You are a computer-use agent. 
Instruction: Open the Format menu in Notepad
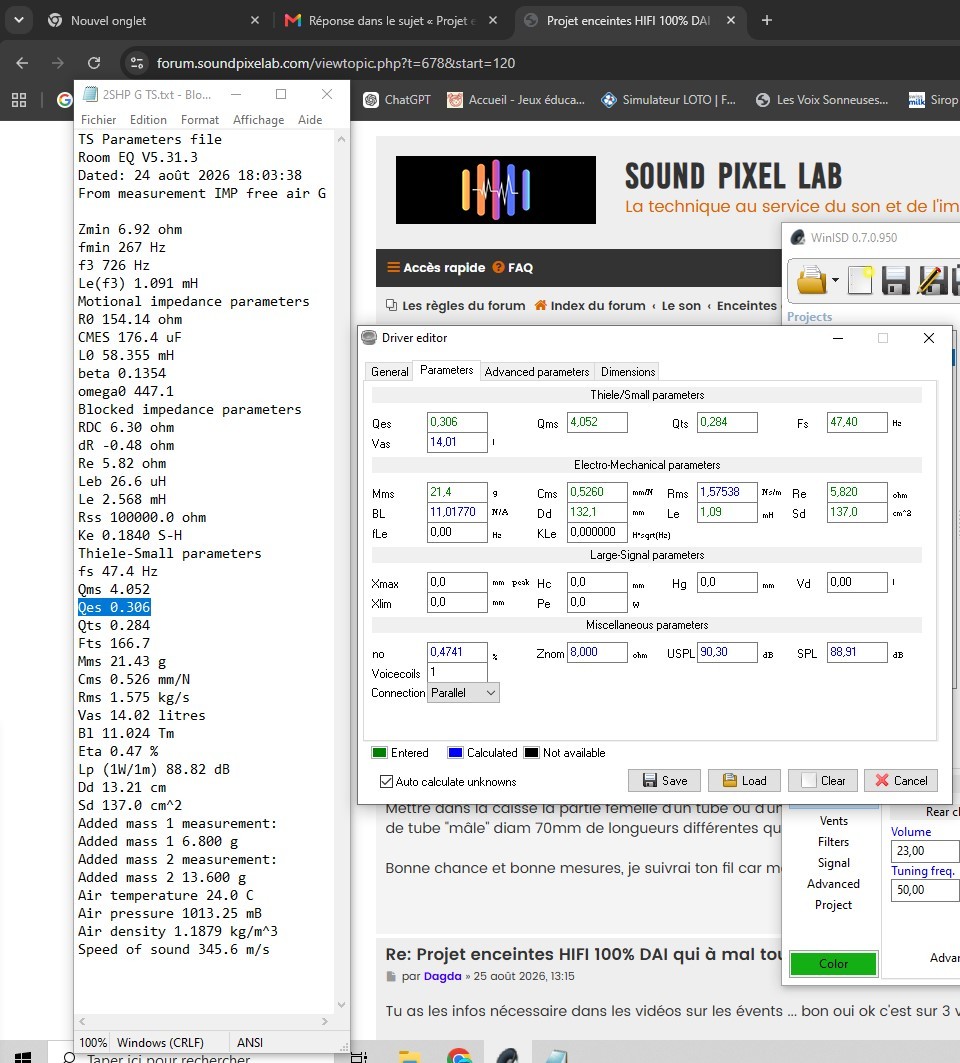click(199, 119)
